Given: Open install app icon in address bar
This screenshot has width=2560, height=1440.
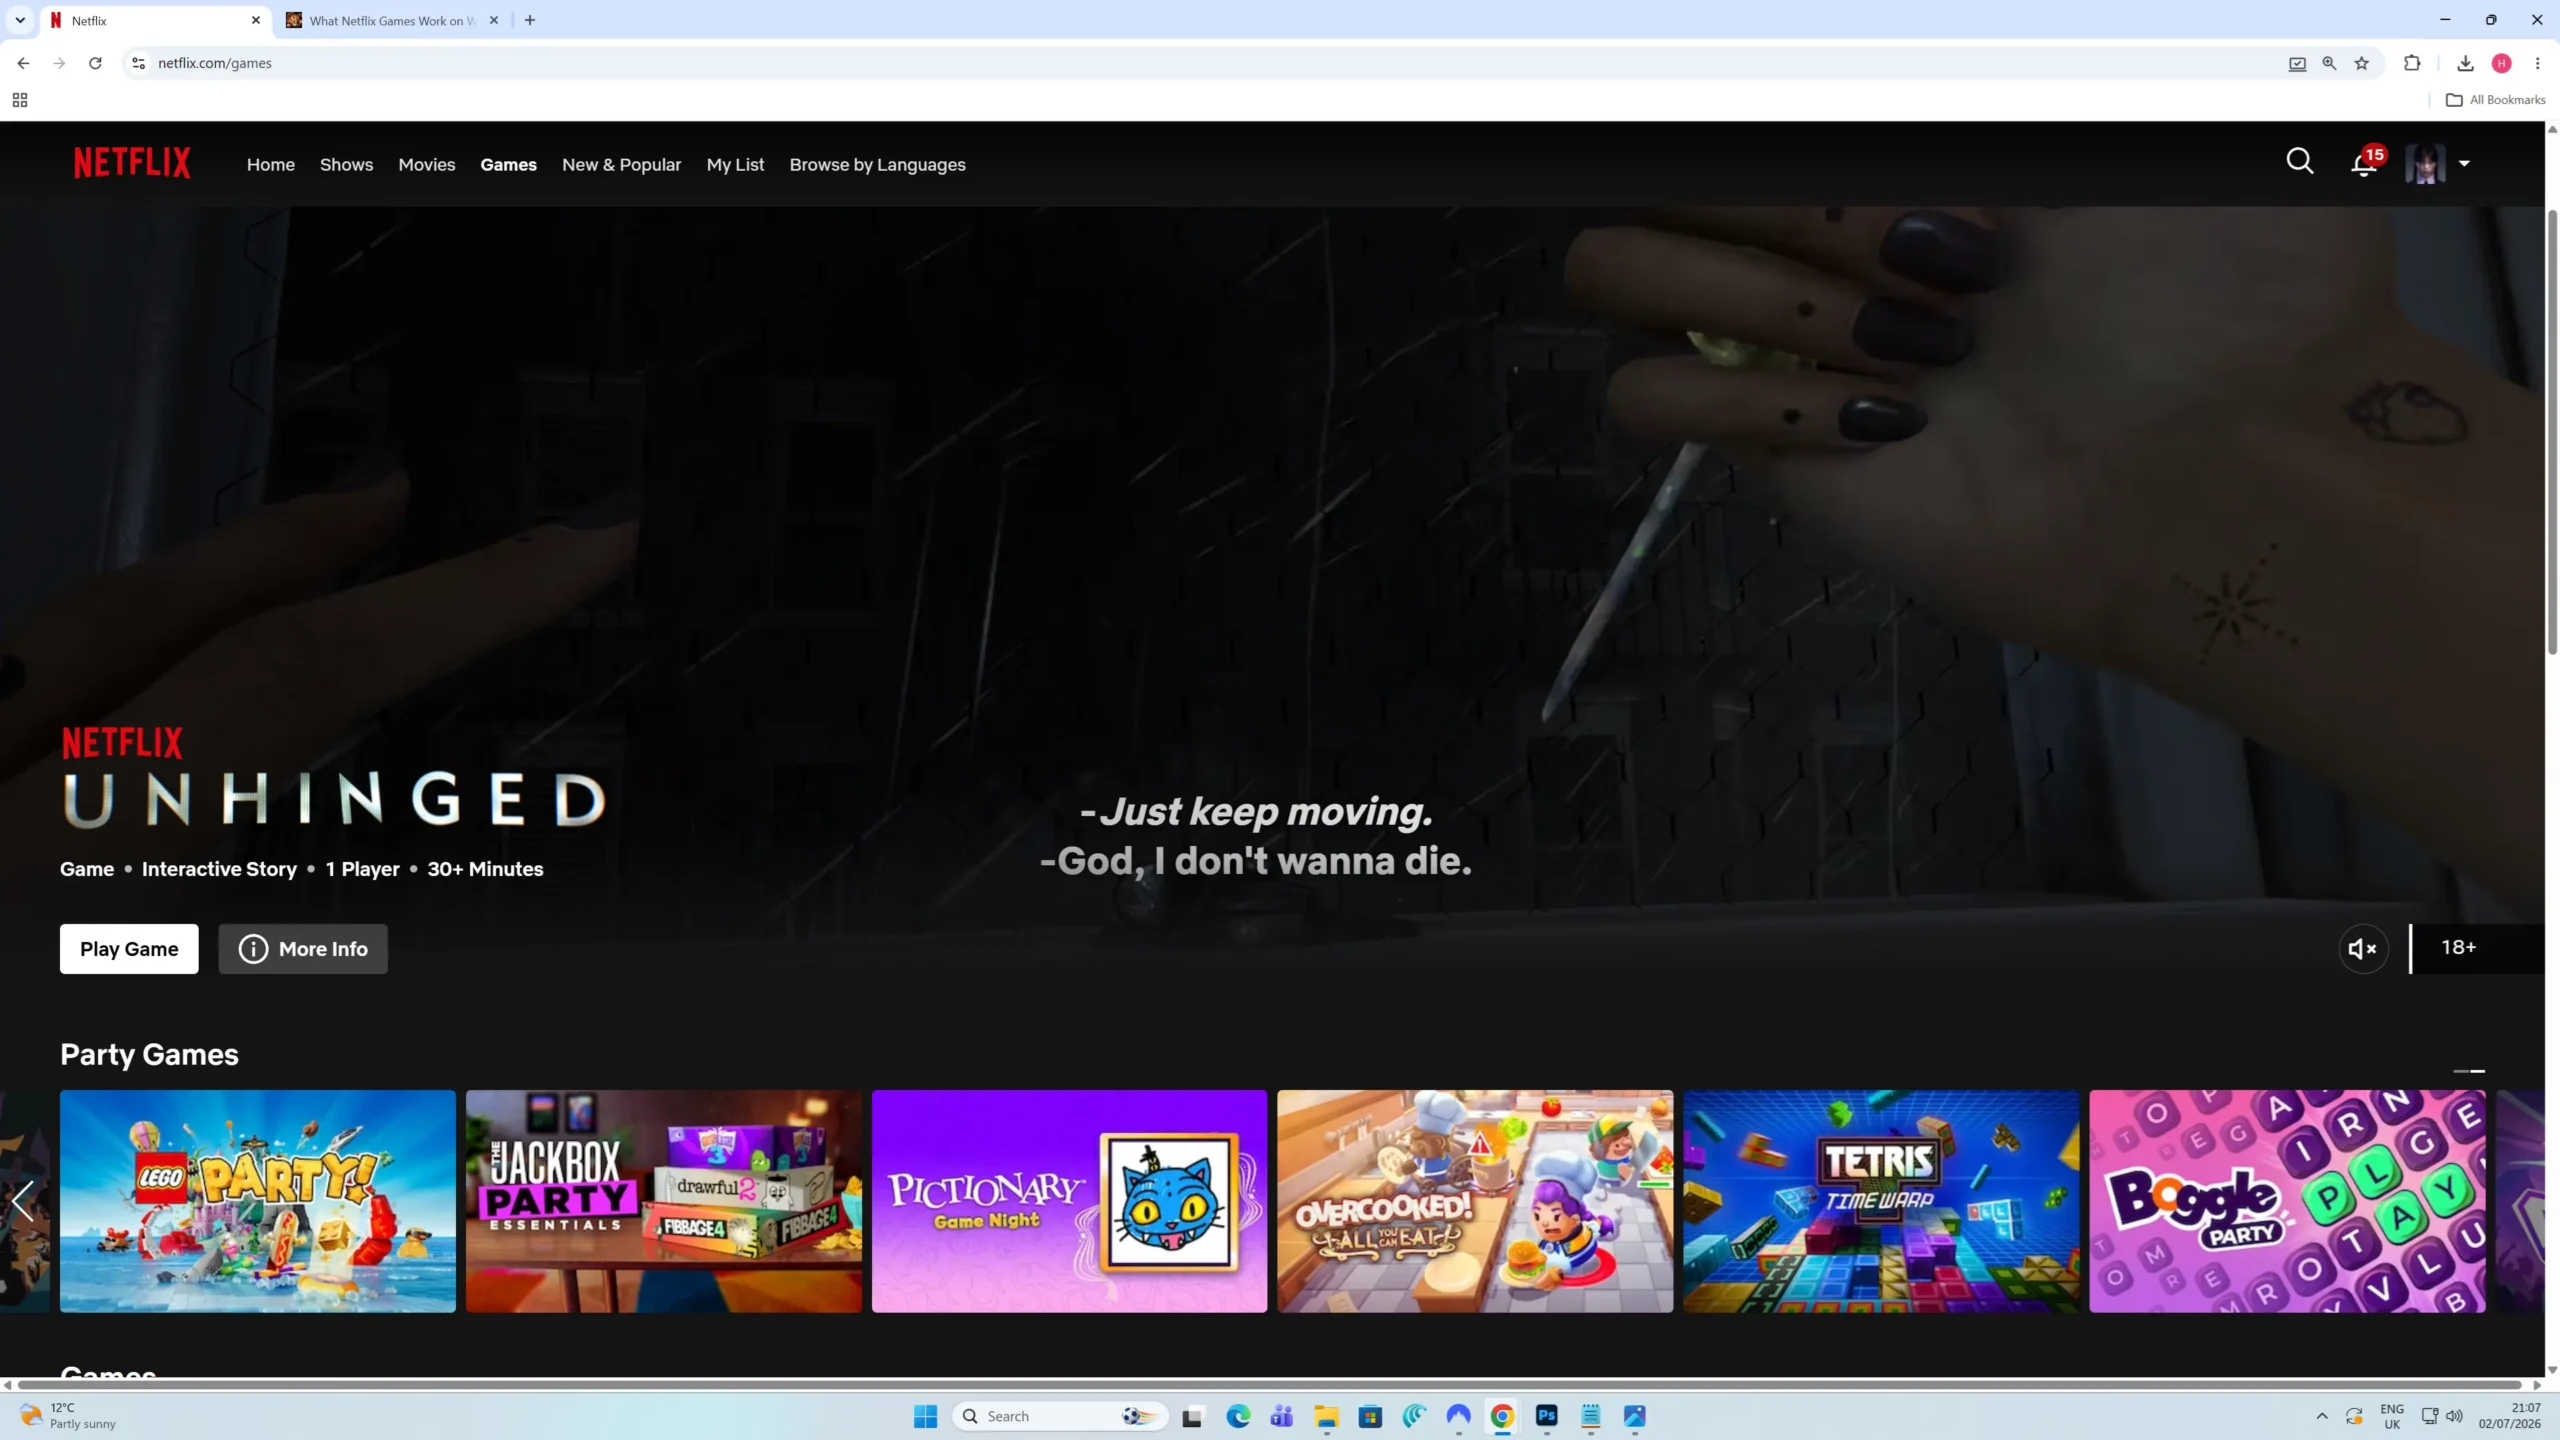Looking at the screenshot, I should pyautogui.click(x=2297, y=63).
